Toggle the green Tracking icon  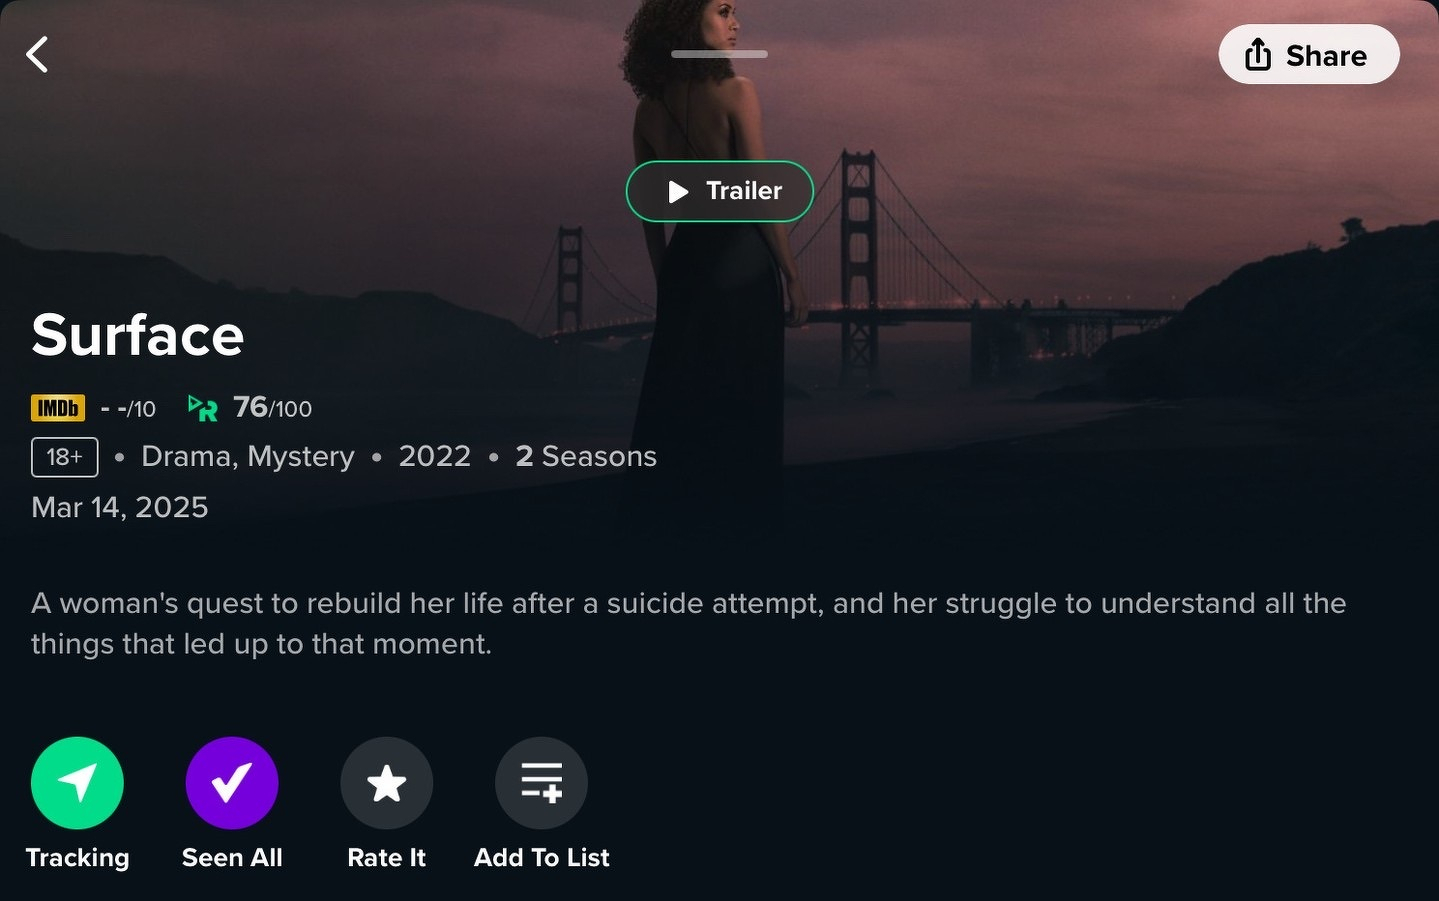(77, 783)
